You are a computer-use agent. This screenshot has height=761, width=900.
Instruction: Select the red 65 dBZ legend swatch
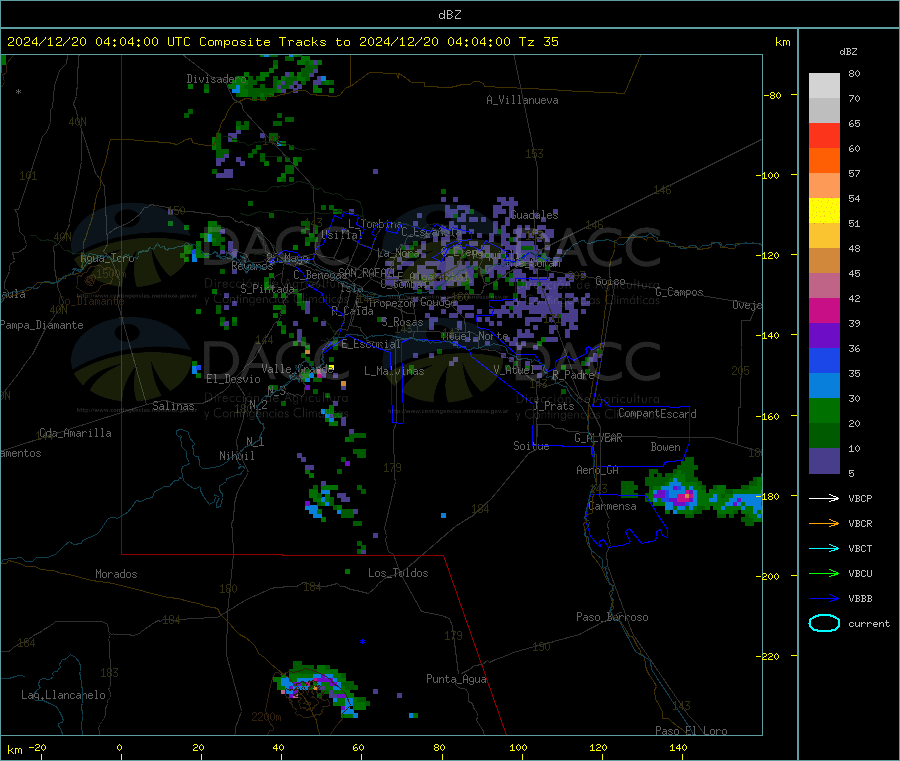[824, 136]
